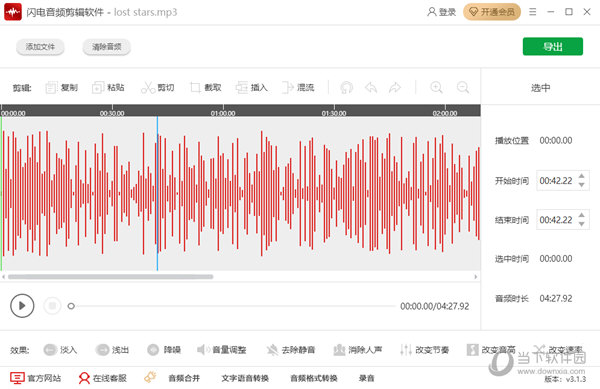Viewport: 600px width, 389px height.
Task: Click the Copy (复制) tool
Action: click(62, 88)
